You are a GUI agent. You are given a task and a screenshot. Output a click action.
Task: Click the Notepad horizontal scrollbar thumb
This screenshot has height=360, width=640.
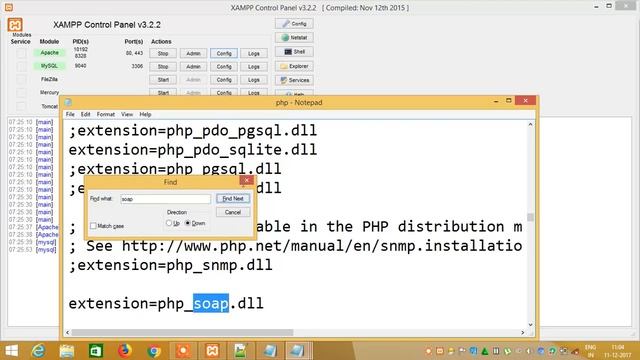(182, 333)
